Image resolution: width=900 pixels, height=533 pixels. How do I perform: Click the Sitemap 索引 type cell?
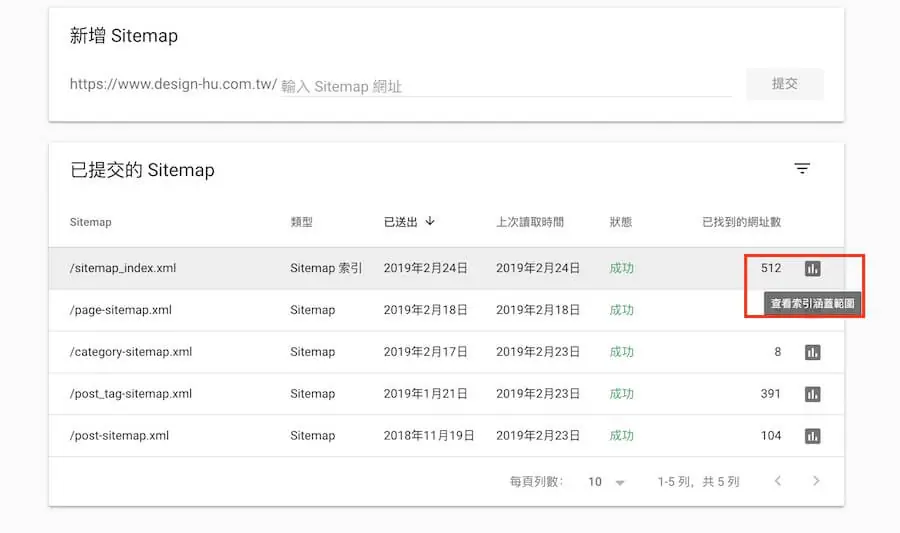click(326, 268)
